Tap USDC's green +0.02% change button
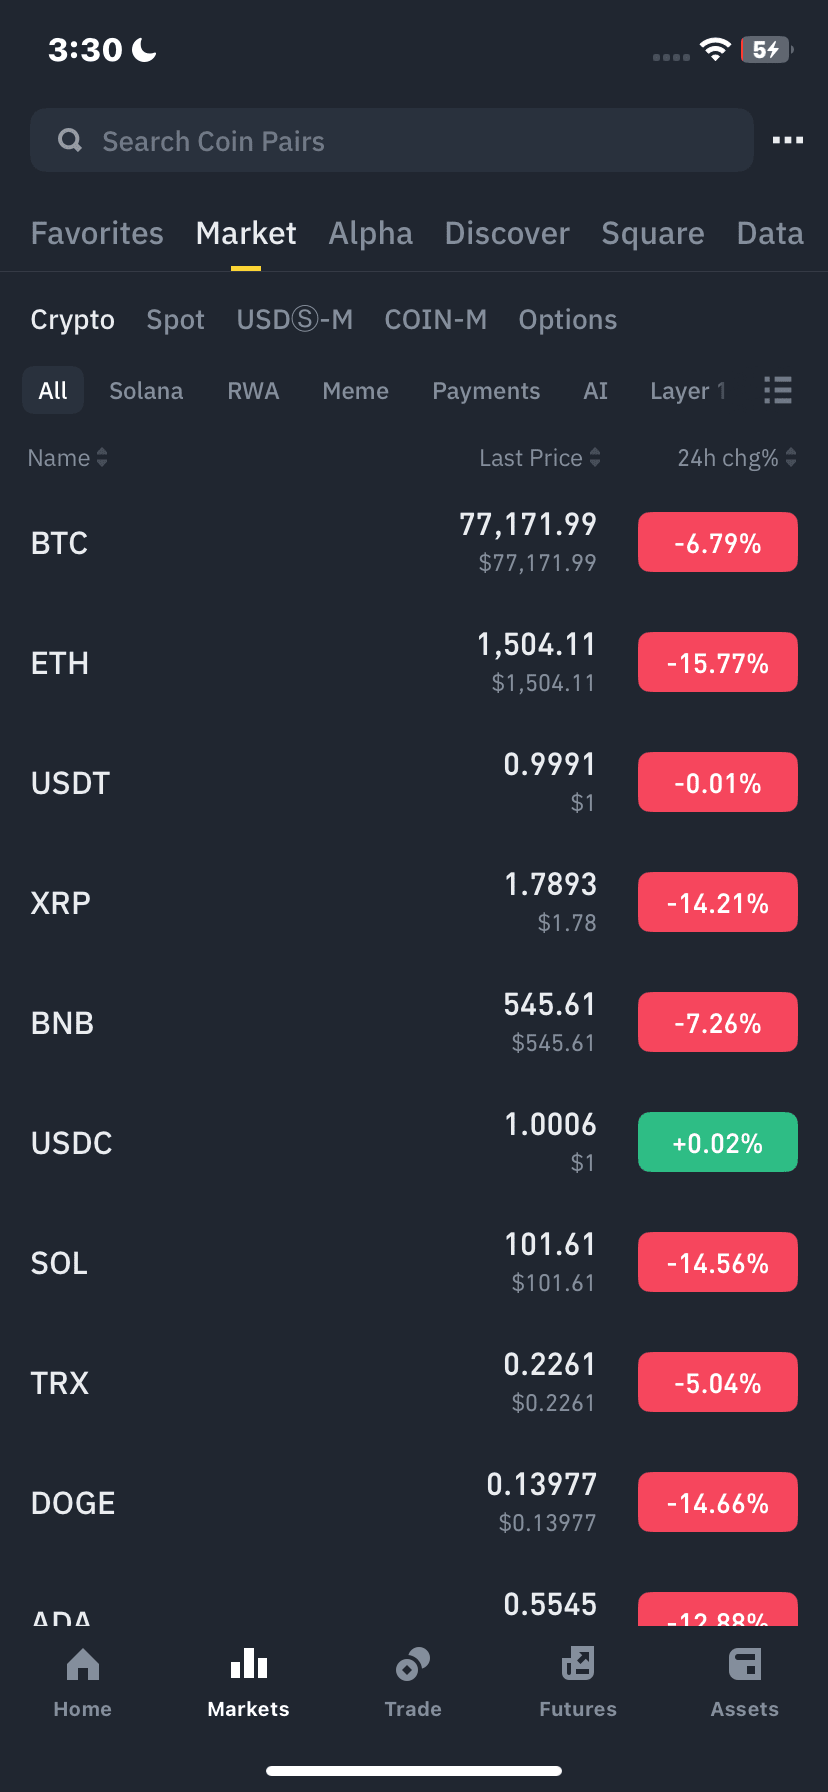The width and height of the screenshot is (828, 1792). pyautogui.click(x=718, y=1142)
